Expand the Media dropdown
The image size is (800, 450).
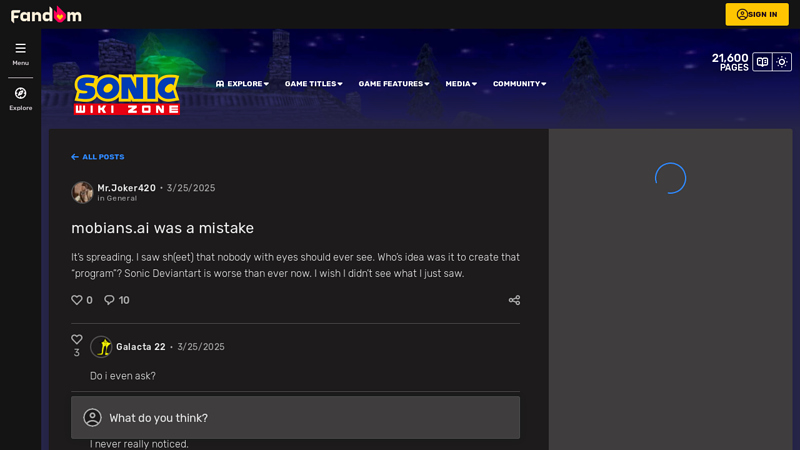click(461, 84)
